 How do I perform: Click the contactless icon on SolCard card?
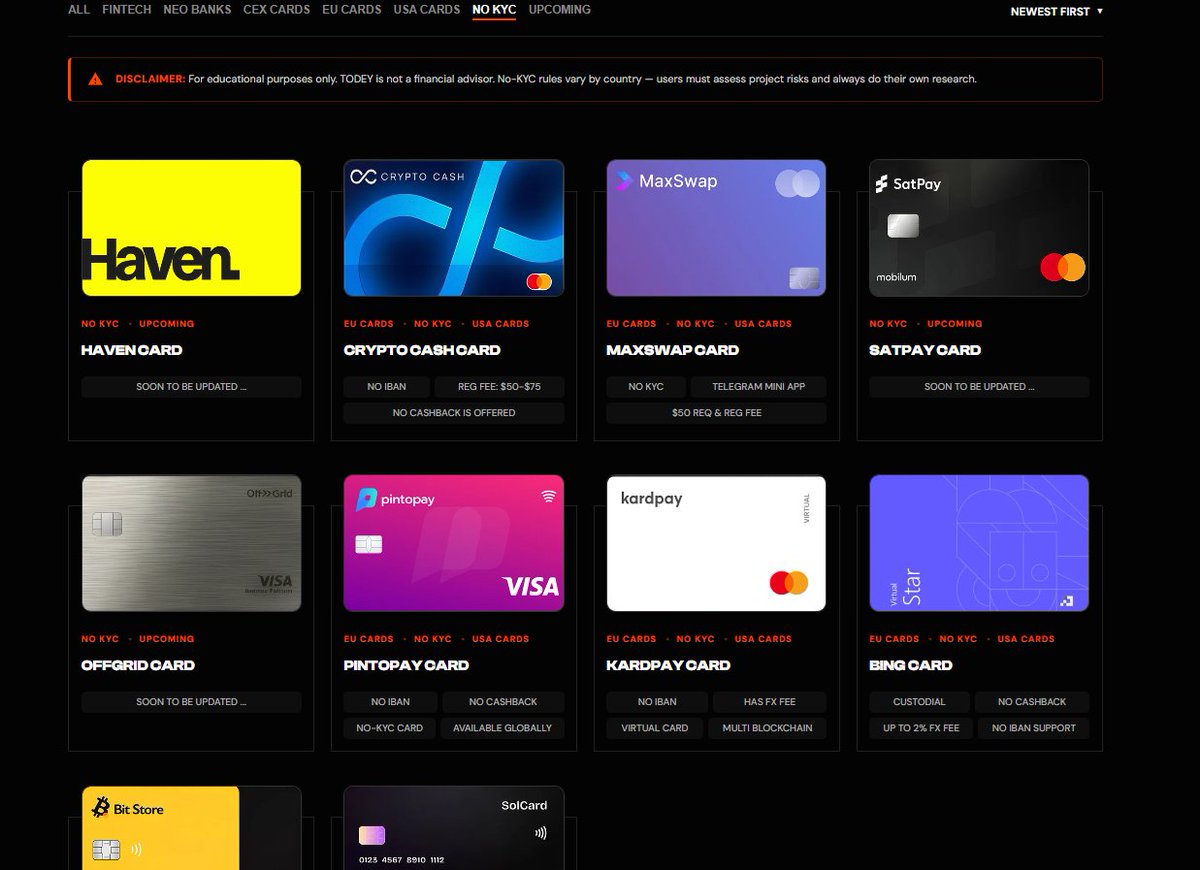point(540,831)
